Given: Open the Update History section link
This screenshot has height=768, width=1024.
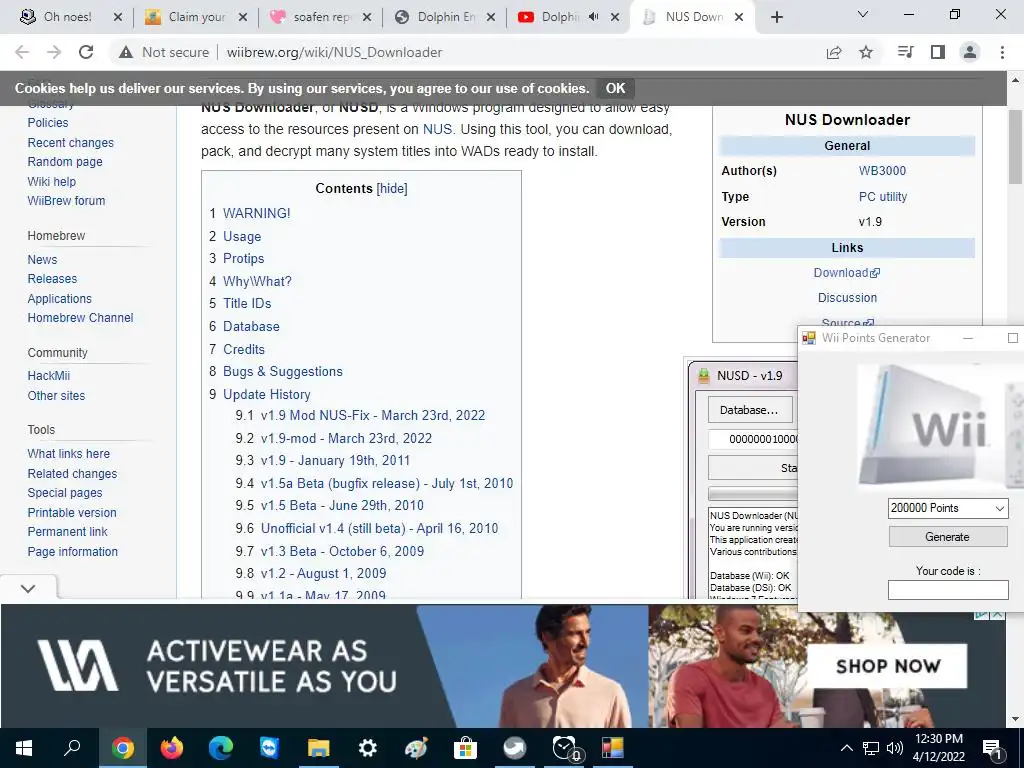Looking at the screenshot, I should (x=266, y=394).
